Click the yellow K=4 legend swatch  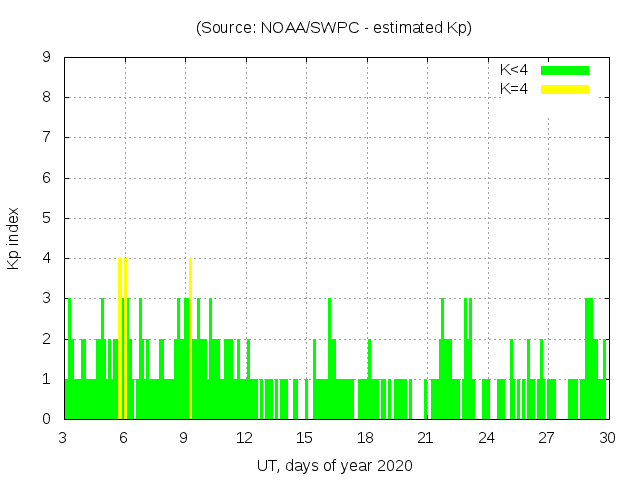coord(565,89)
